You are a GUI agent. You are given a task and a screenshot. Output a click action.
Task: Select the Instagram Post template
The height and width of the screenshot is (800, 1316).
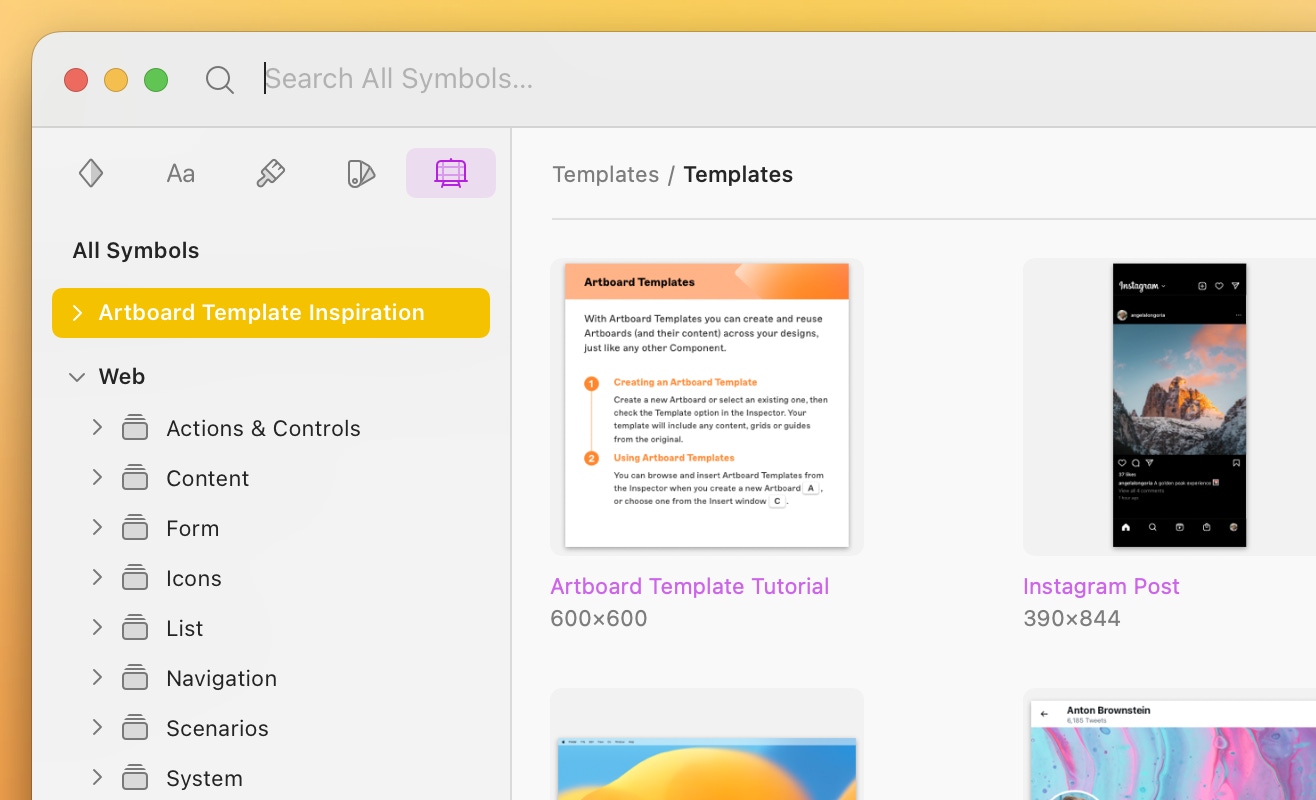(1101, 586)
